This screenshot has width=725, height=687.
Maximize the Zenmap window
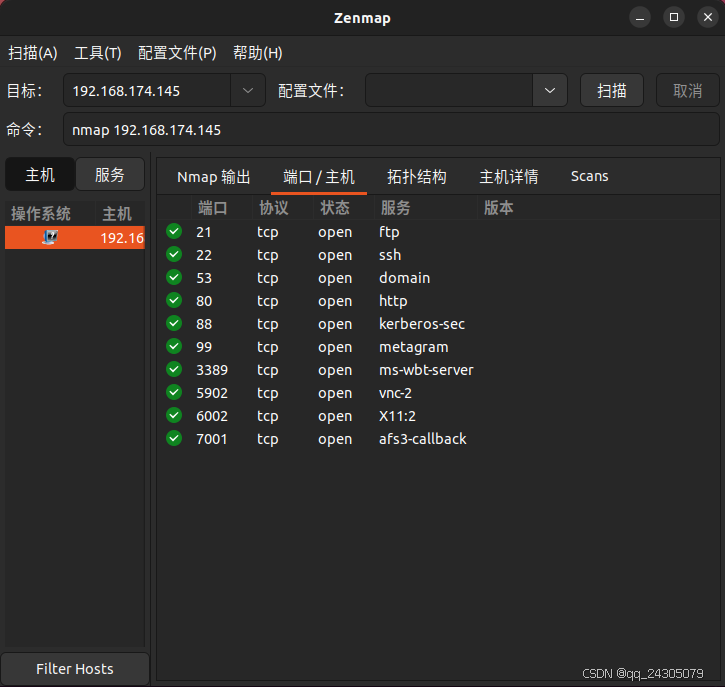pyautogui.click(x=674, y=18)
